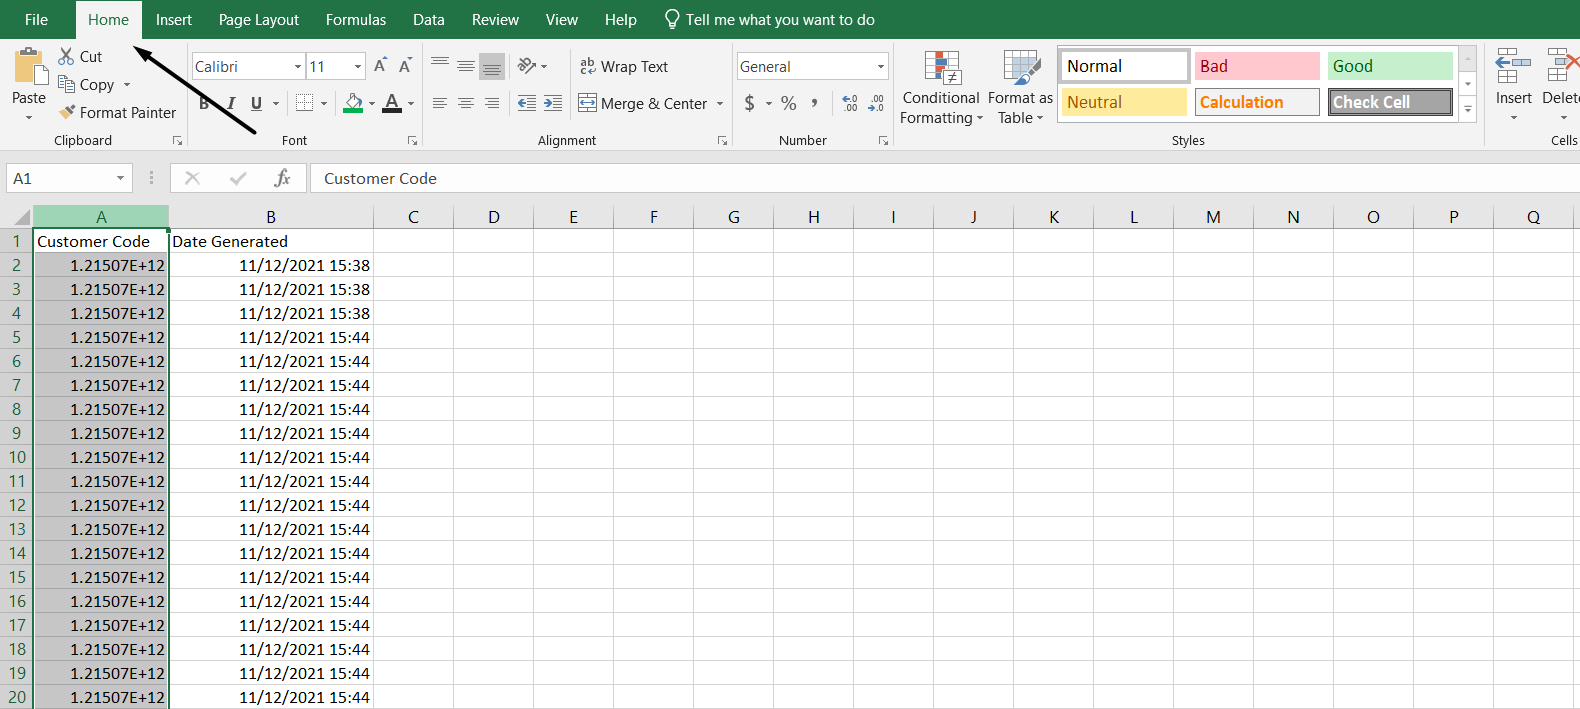Open Fill Color dropdown arrow
The height and width of the screenshot is (709, 1580).
[x=372, y=103]
